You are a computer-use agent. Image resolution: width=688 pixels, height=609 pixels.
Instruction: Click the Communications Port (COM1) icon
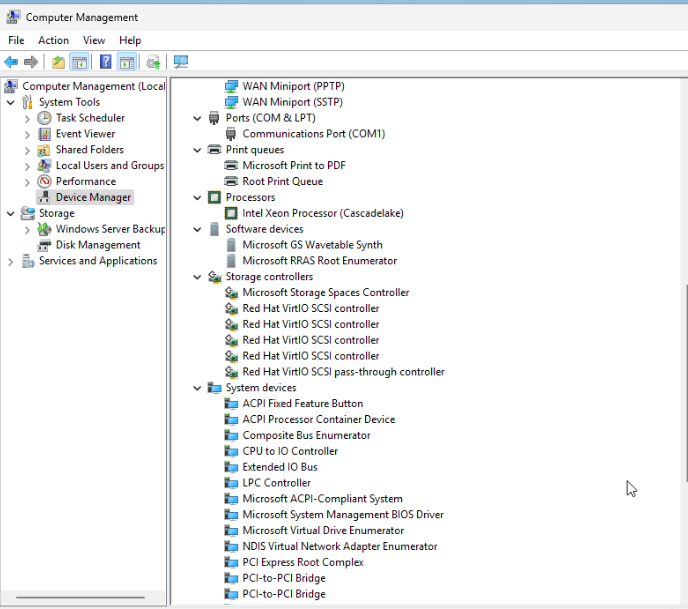point(232,134)
